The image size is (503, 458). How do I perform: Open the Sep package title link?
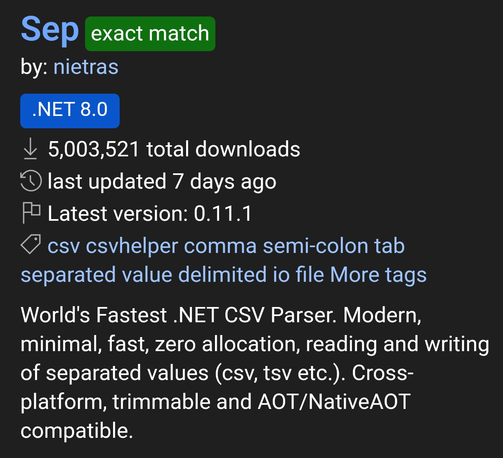[50, 30]
